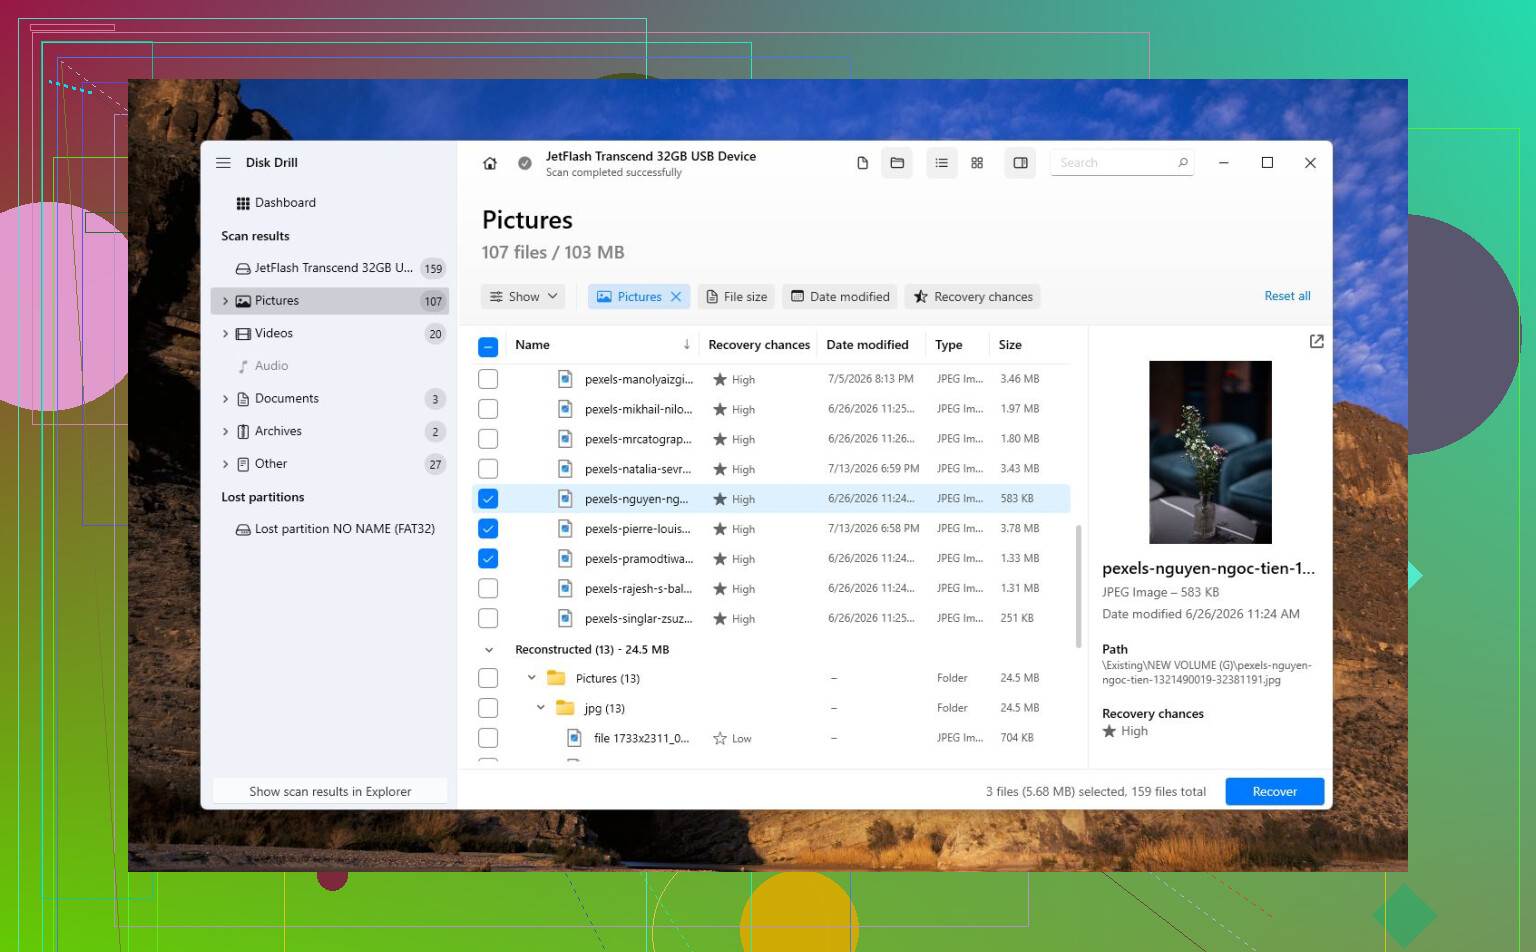The width and height of the screenshot is (1536, 952).
Task: Expand the Other category in sidebar
Action: tap(225, 464)
